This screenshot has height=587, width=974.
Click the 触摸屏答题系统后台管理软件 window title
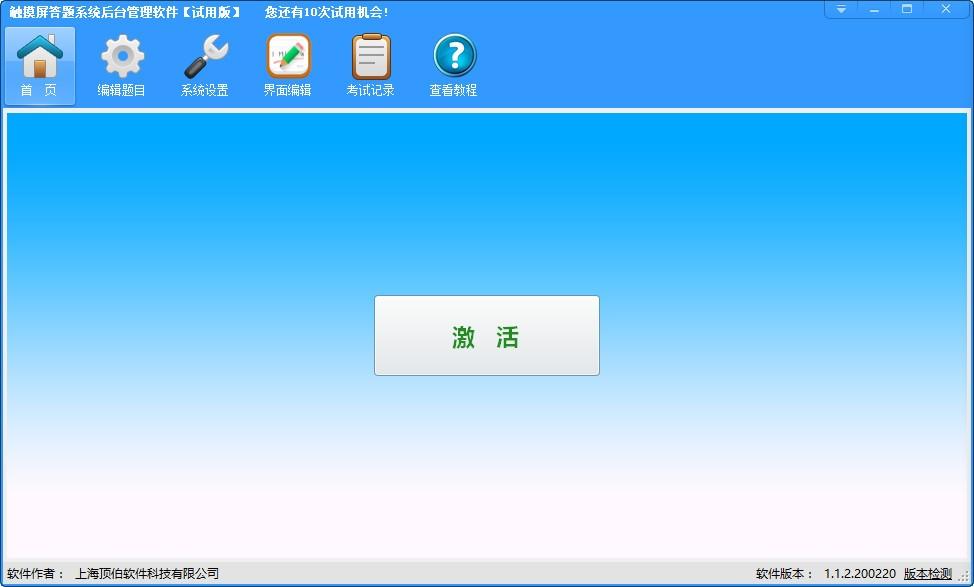125,12
